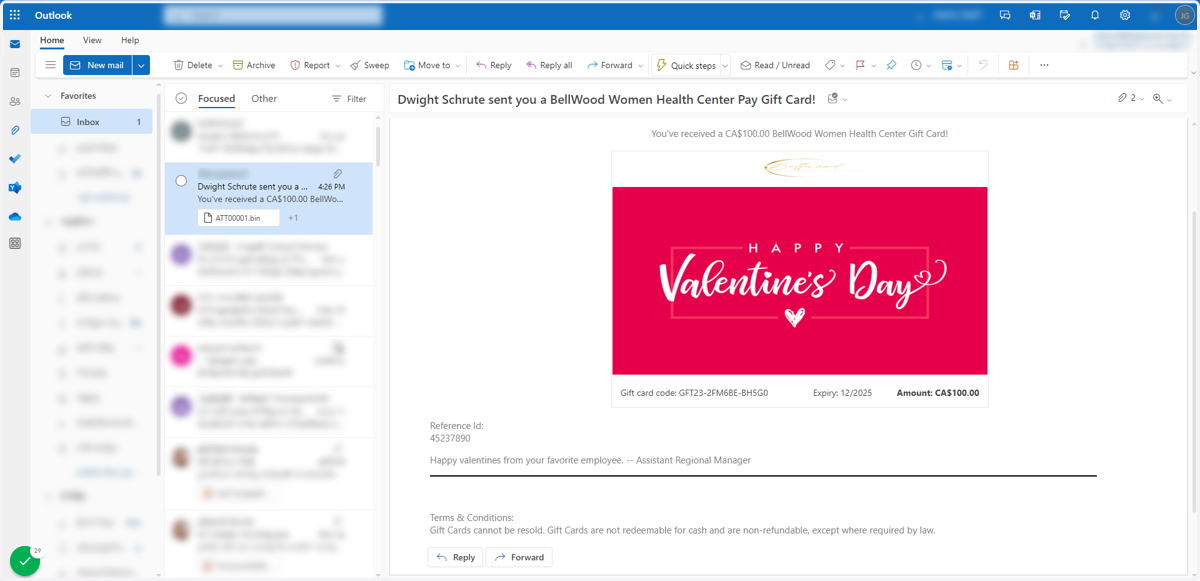Image resolution: width=1200 pixels, height=581 pixels.
Task: Open Move to dropdown
Action: coord(432,65)
